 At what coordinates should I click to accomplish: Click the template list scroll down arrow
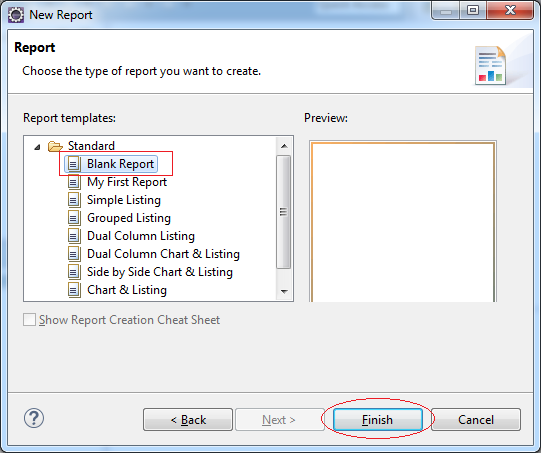(x=284, y=292)
